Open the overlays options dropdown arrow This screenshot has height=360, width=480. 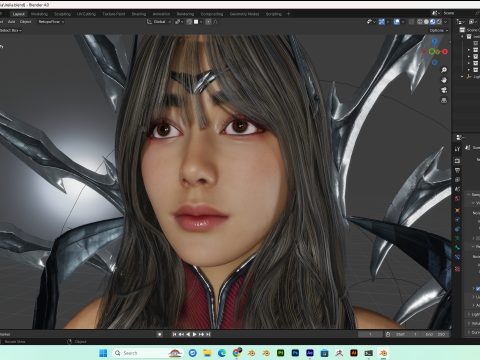[x=402, y=22]
